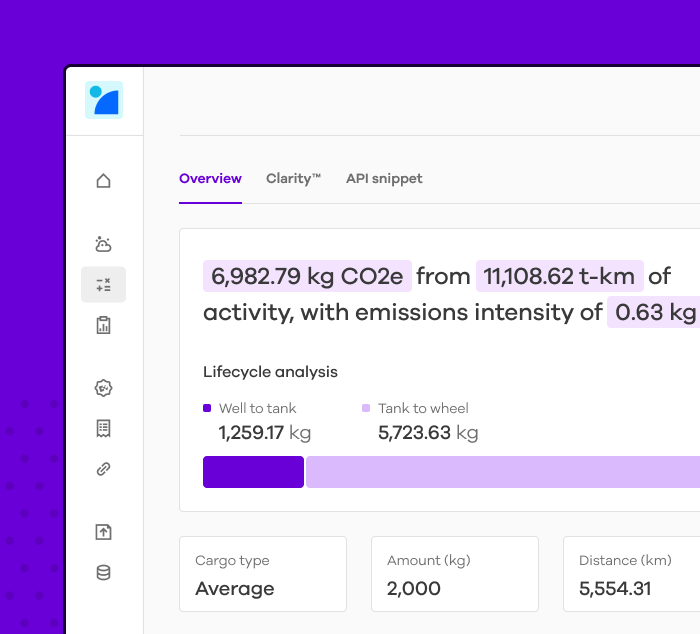The image size is (700, 634).
Task: Open the API snippet tab
Action: pyautogui.click(x=384, y=179)
